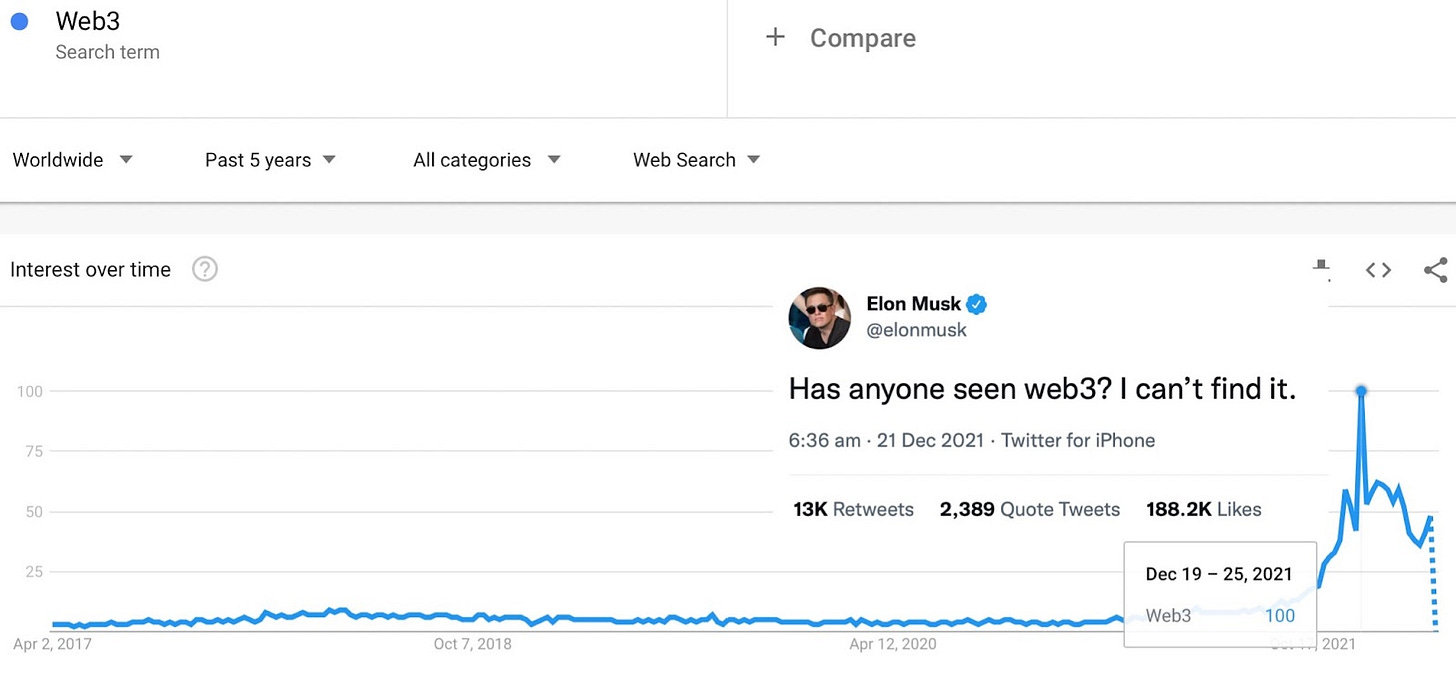The width and height of the screenshot is (1456, 679).
Task: Click the share chart icon
Action: (x=1436, y=269)
